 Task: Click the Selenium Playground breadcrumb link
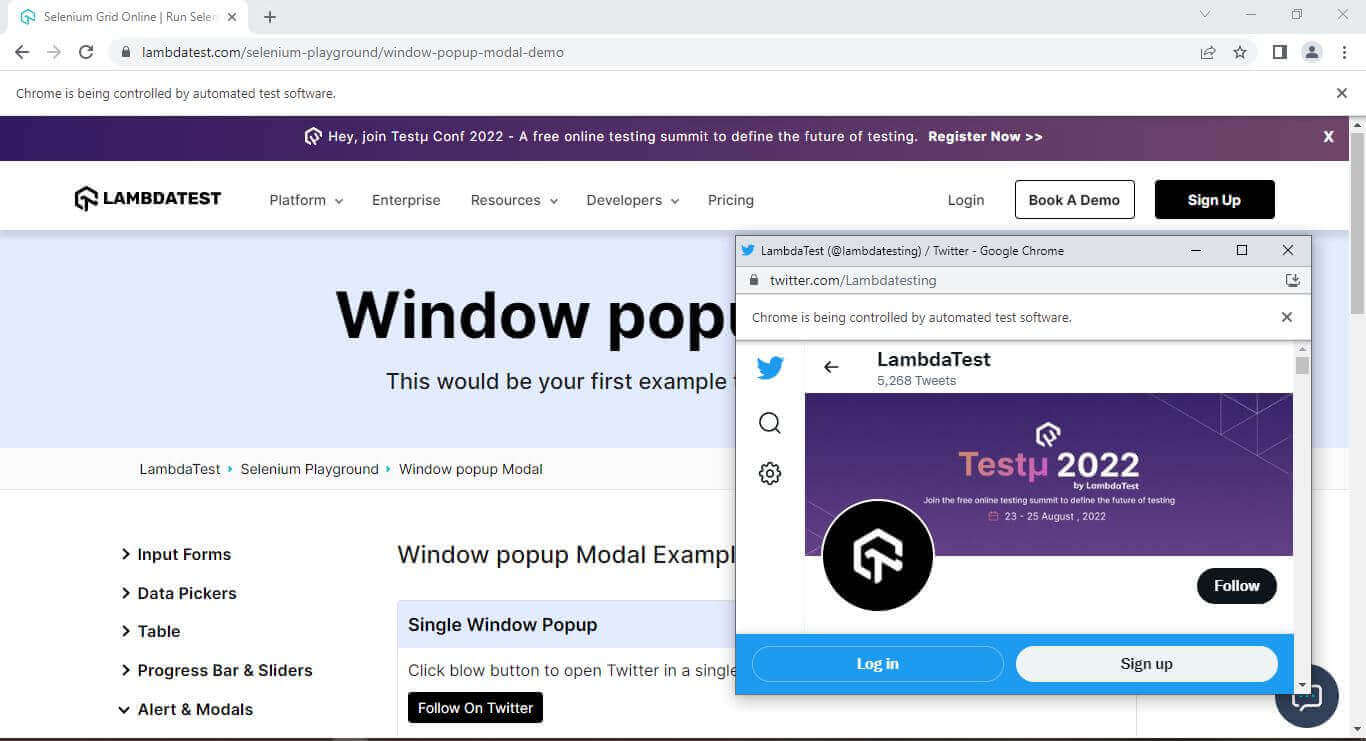point(308,468)
